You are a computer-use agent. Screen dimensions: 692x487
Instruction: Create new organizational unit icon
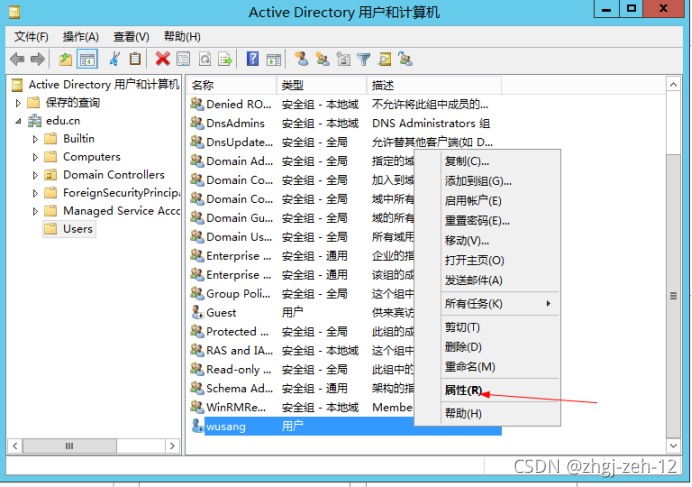[x=343, y=59]
